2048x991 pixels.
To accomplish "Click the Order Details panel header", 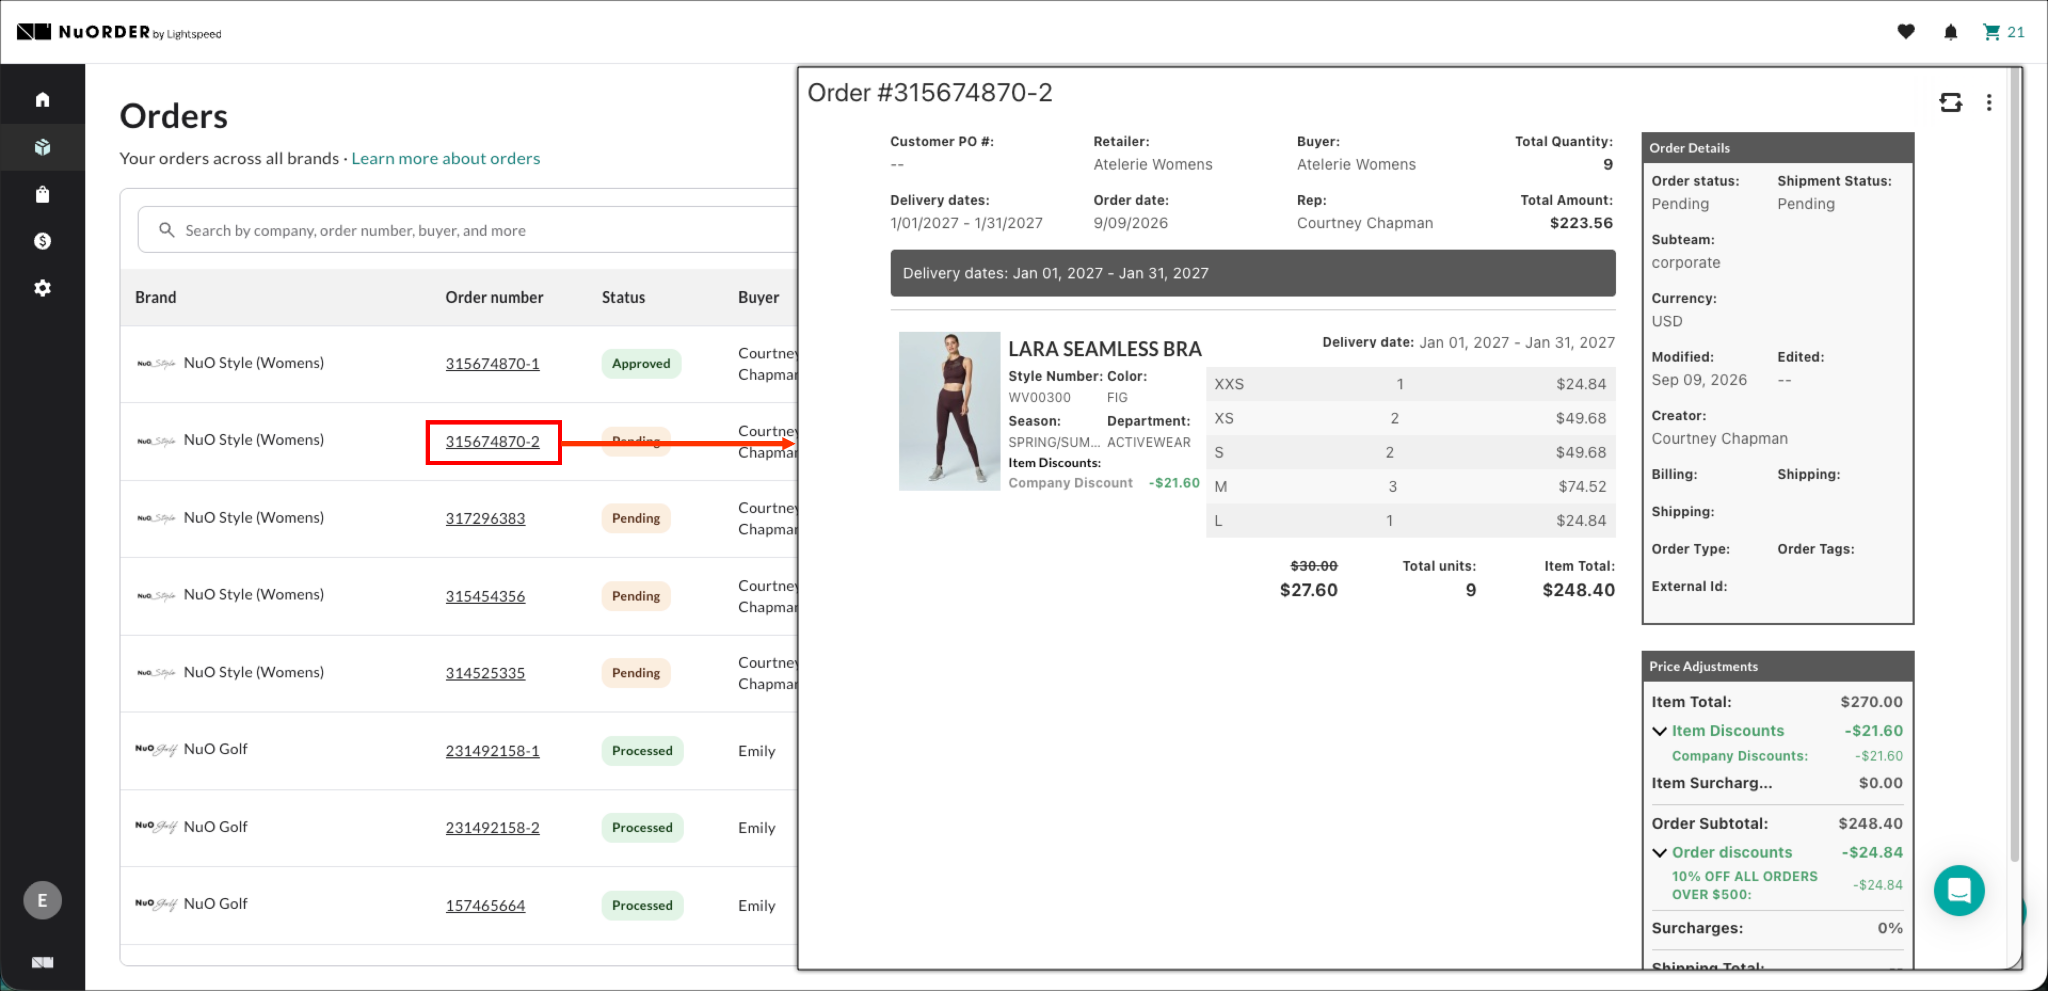I will click(1777, 147).
